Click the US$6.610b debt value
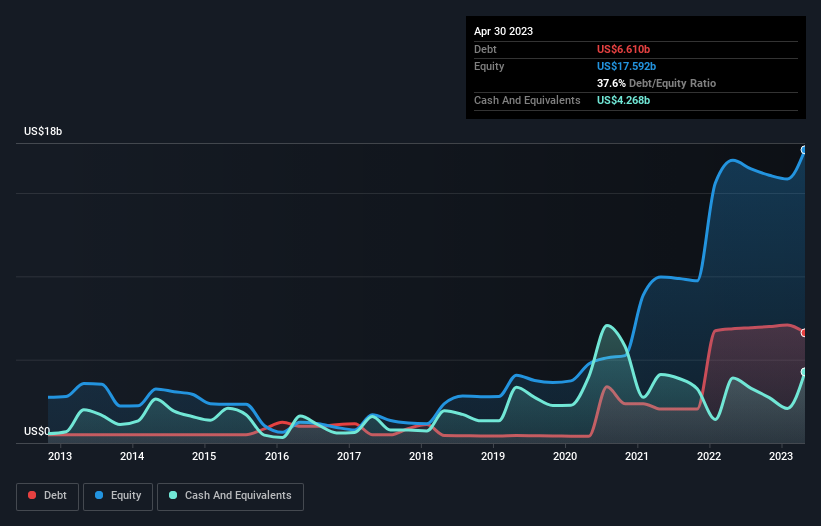This screenshot has height=526, width=821. (623, 49)
